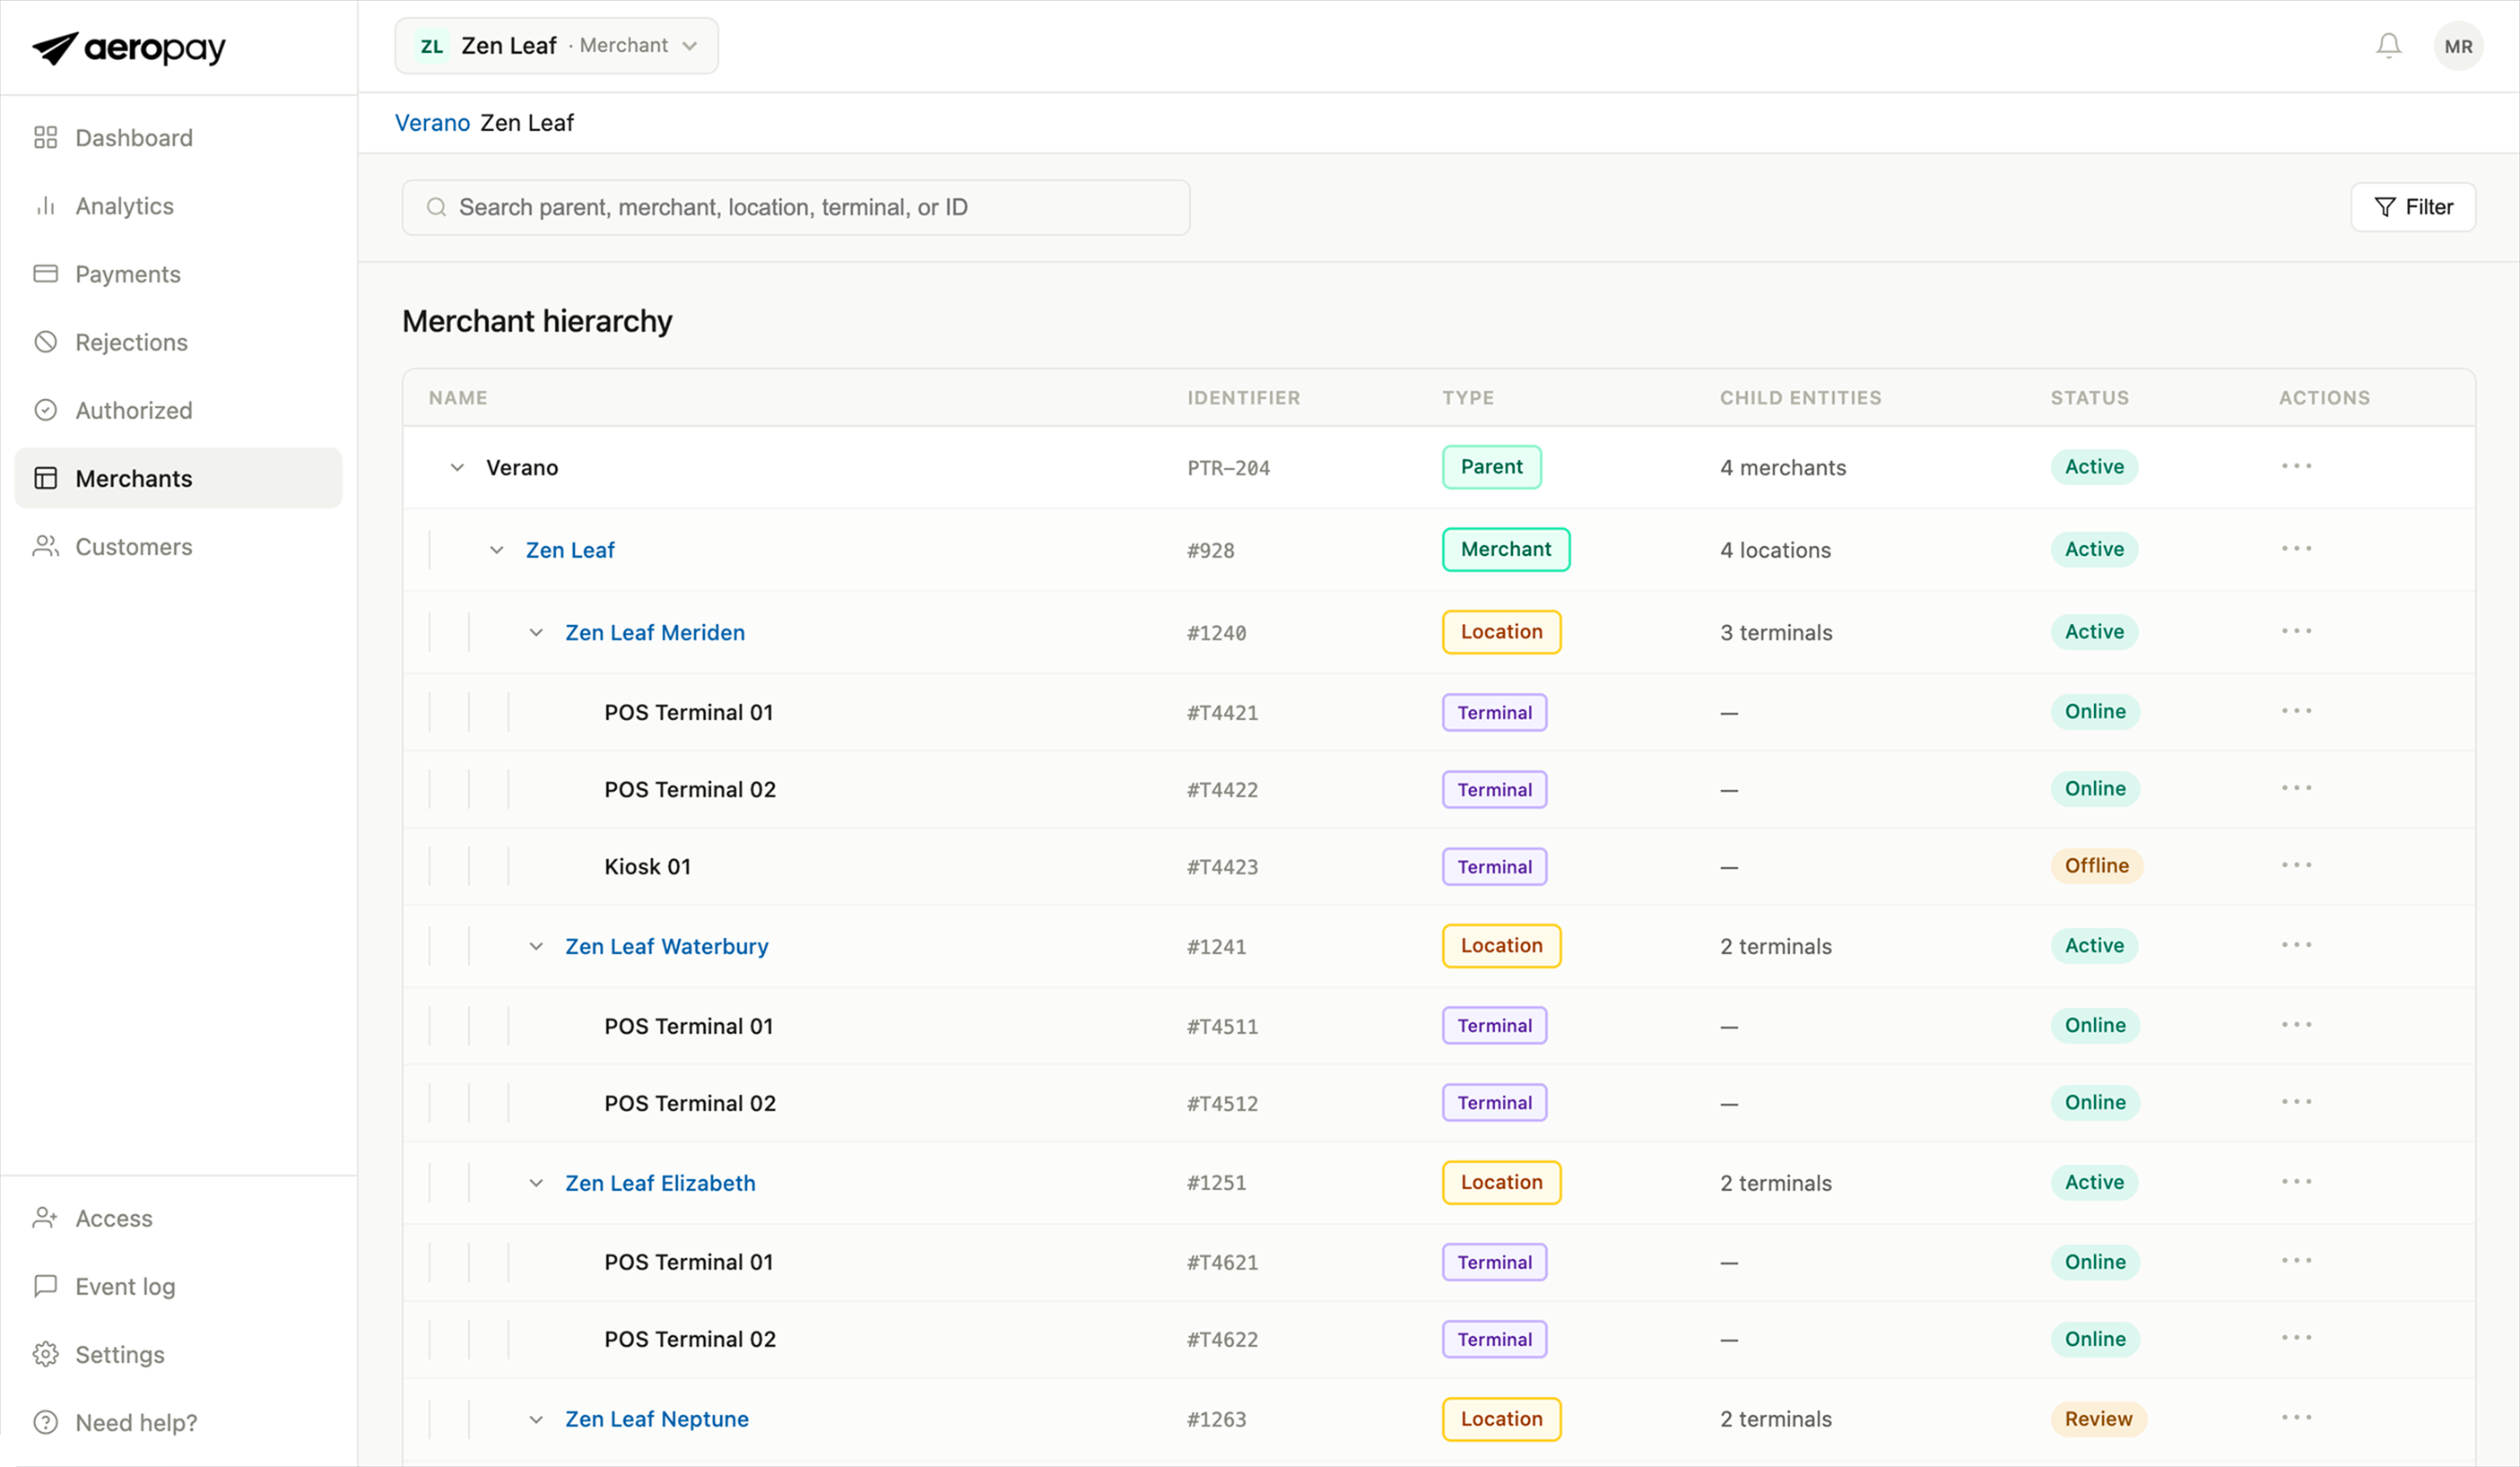Viewport: 2520px width, 1467px height.
Task: Open Zen Leaf merchant link
Action: click(570, 550)
